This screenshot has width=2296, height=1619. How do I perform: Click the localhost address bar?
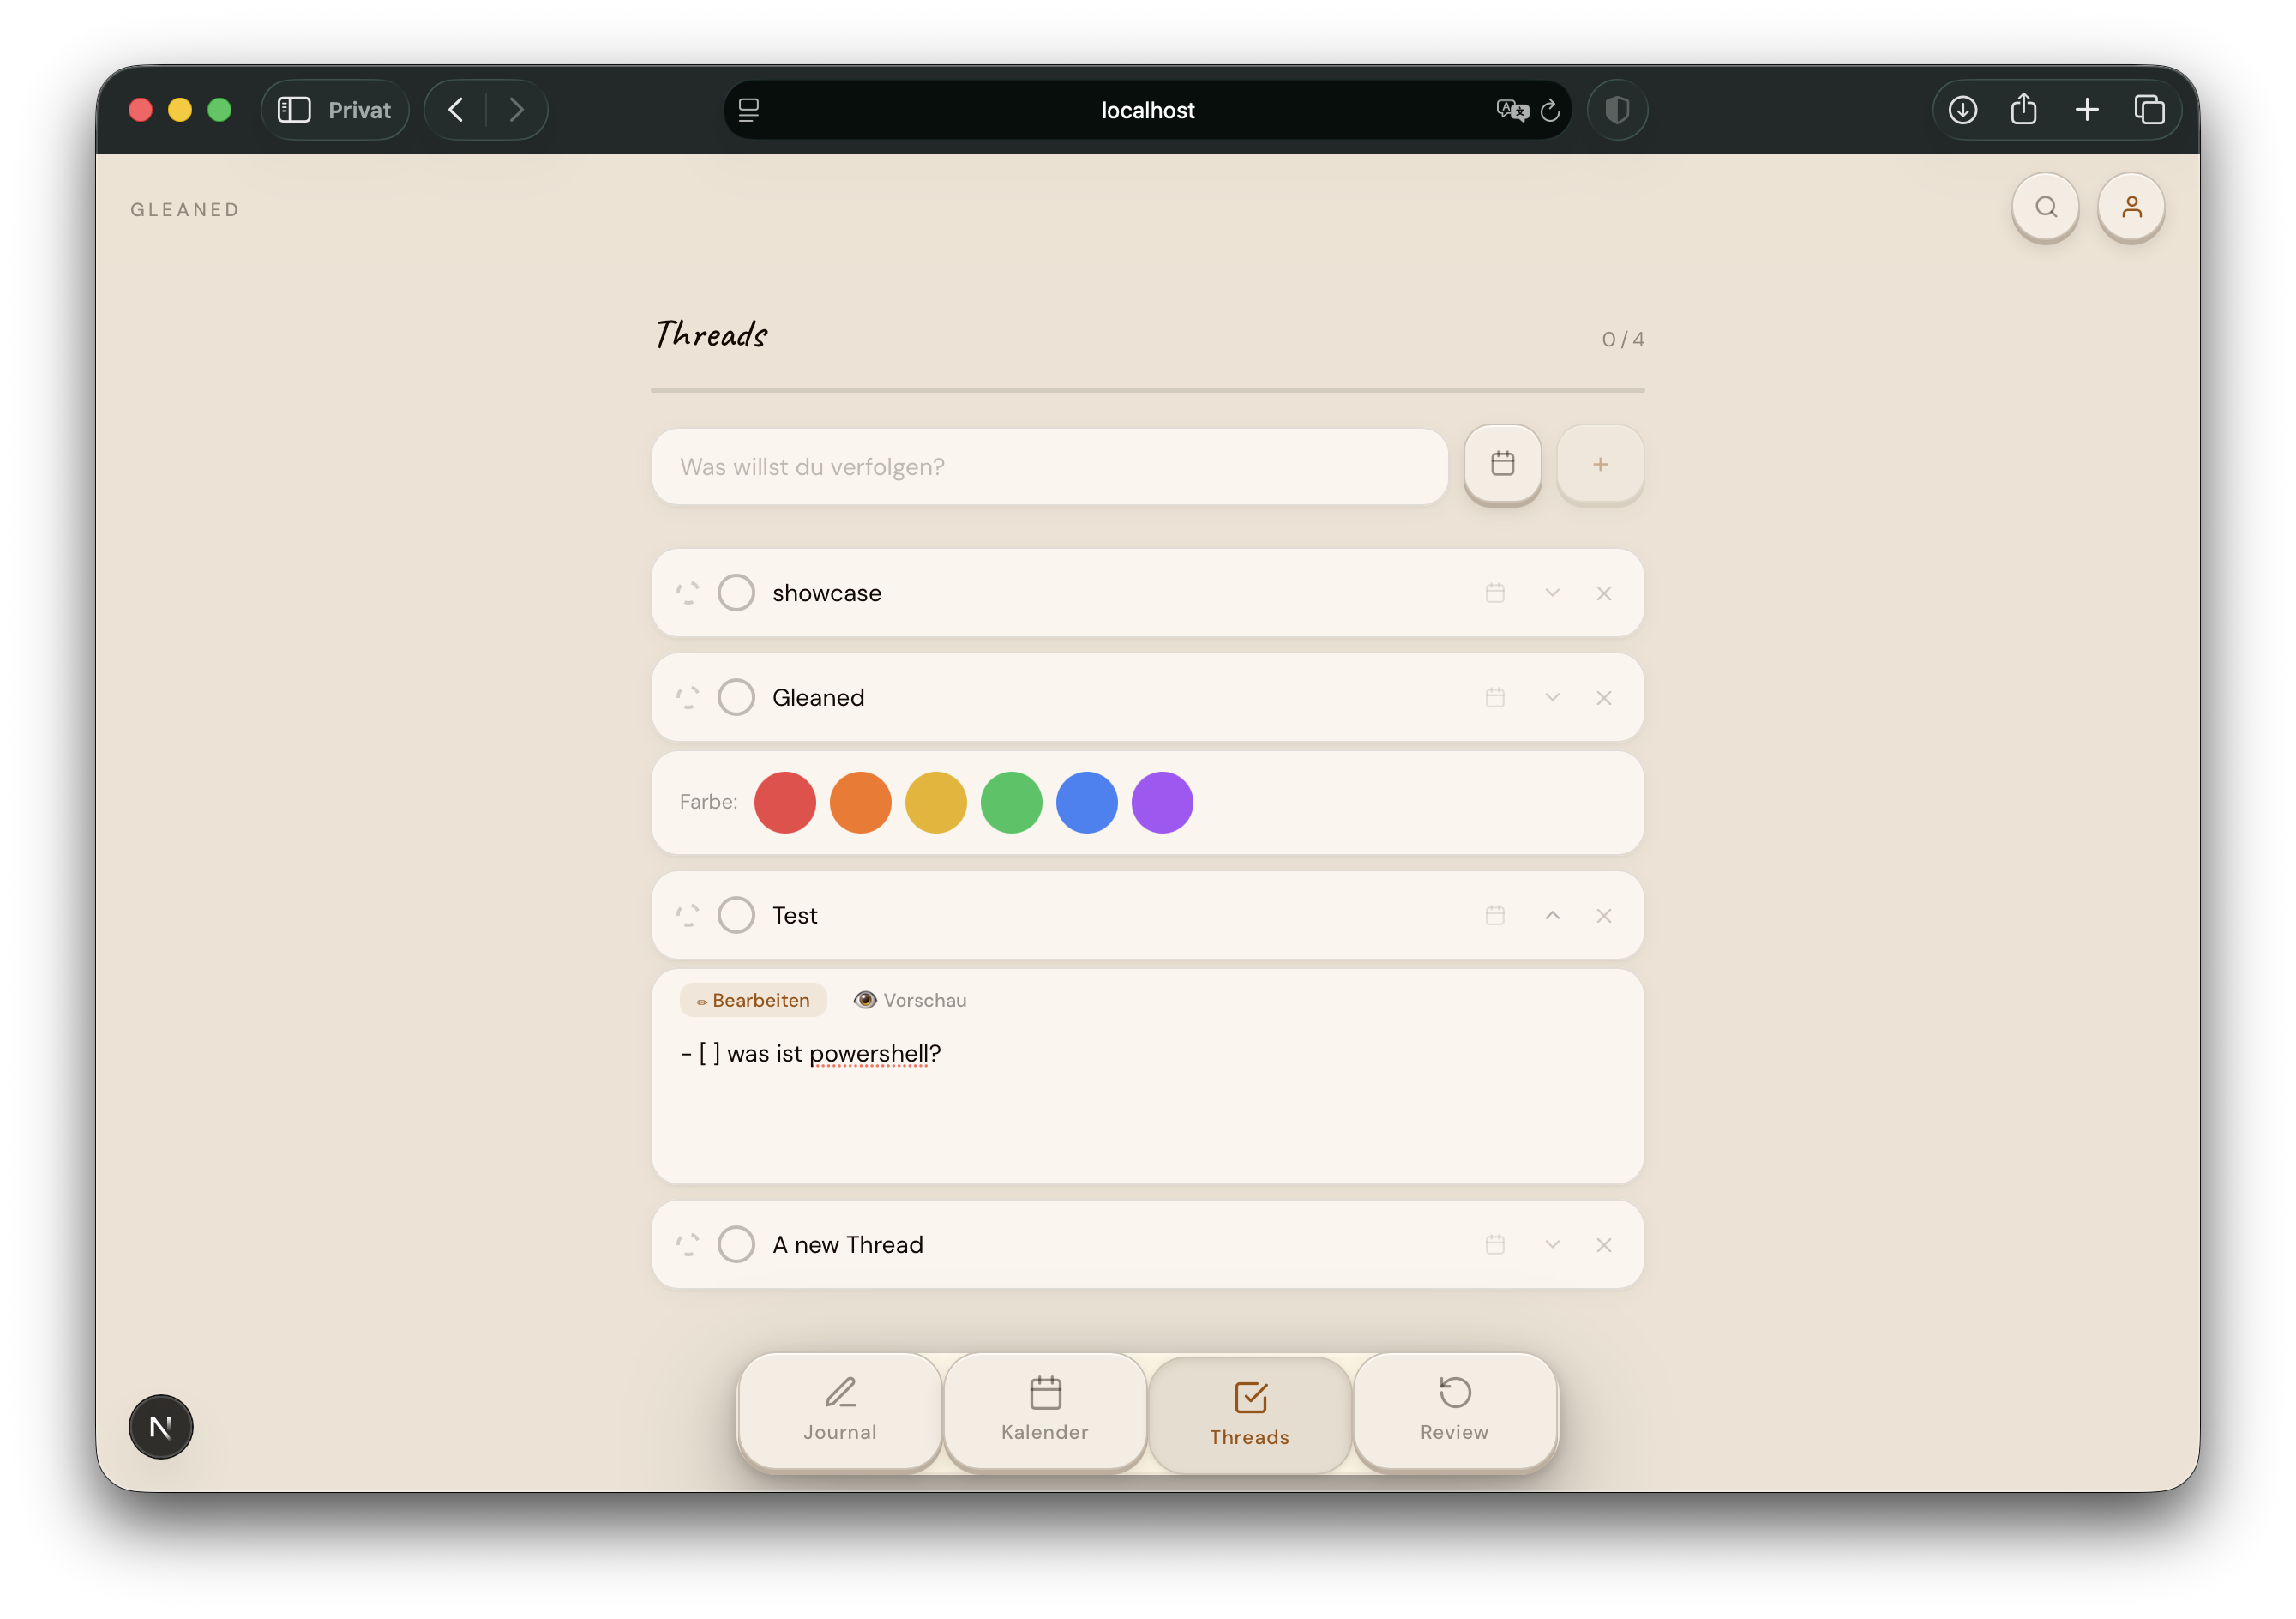click(1147, 110)
